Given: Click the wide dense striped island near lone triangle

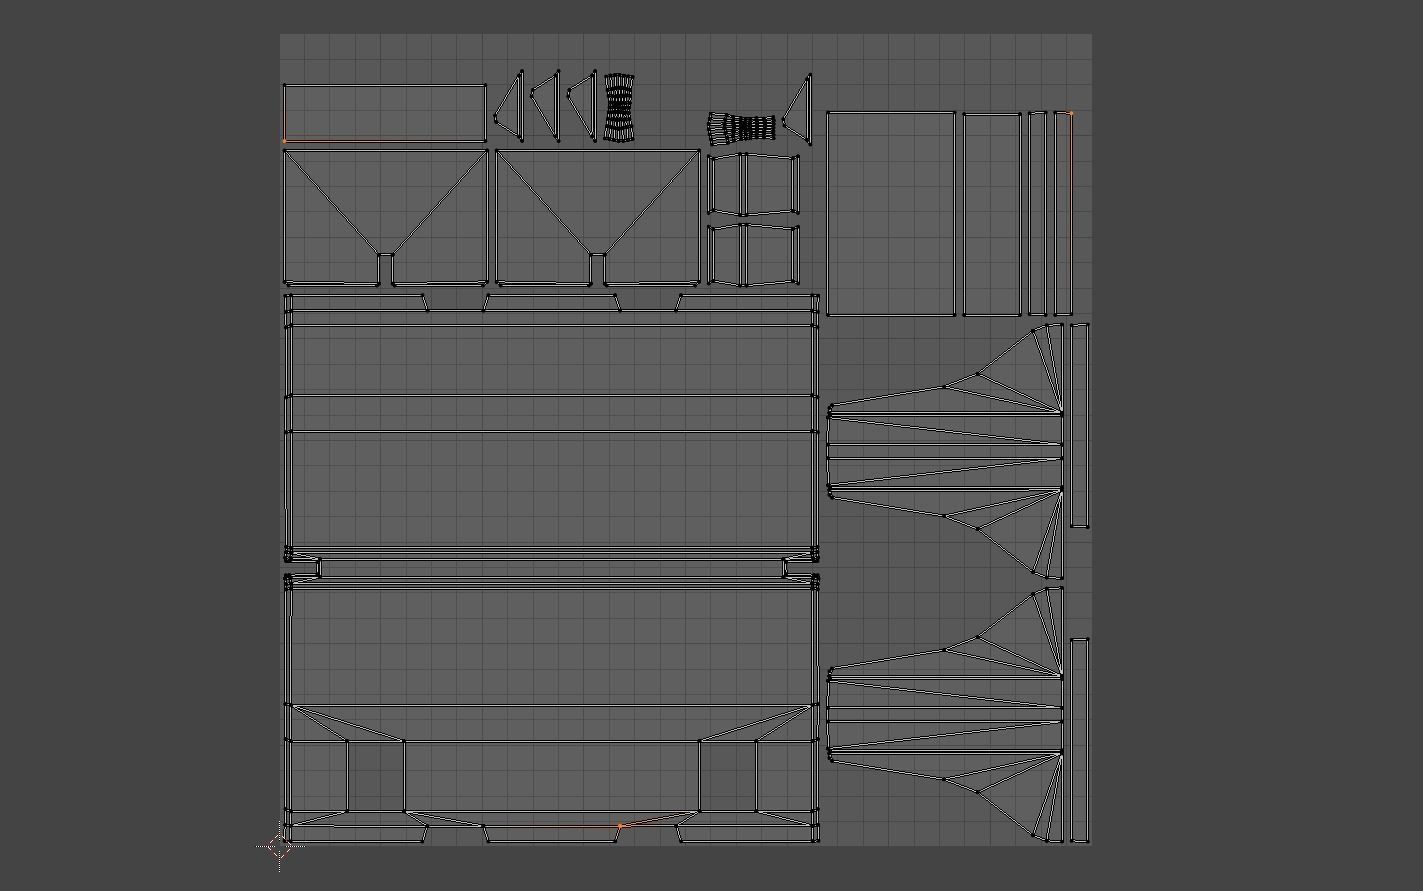Looking at the screenshot, I should pos(743,127).
